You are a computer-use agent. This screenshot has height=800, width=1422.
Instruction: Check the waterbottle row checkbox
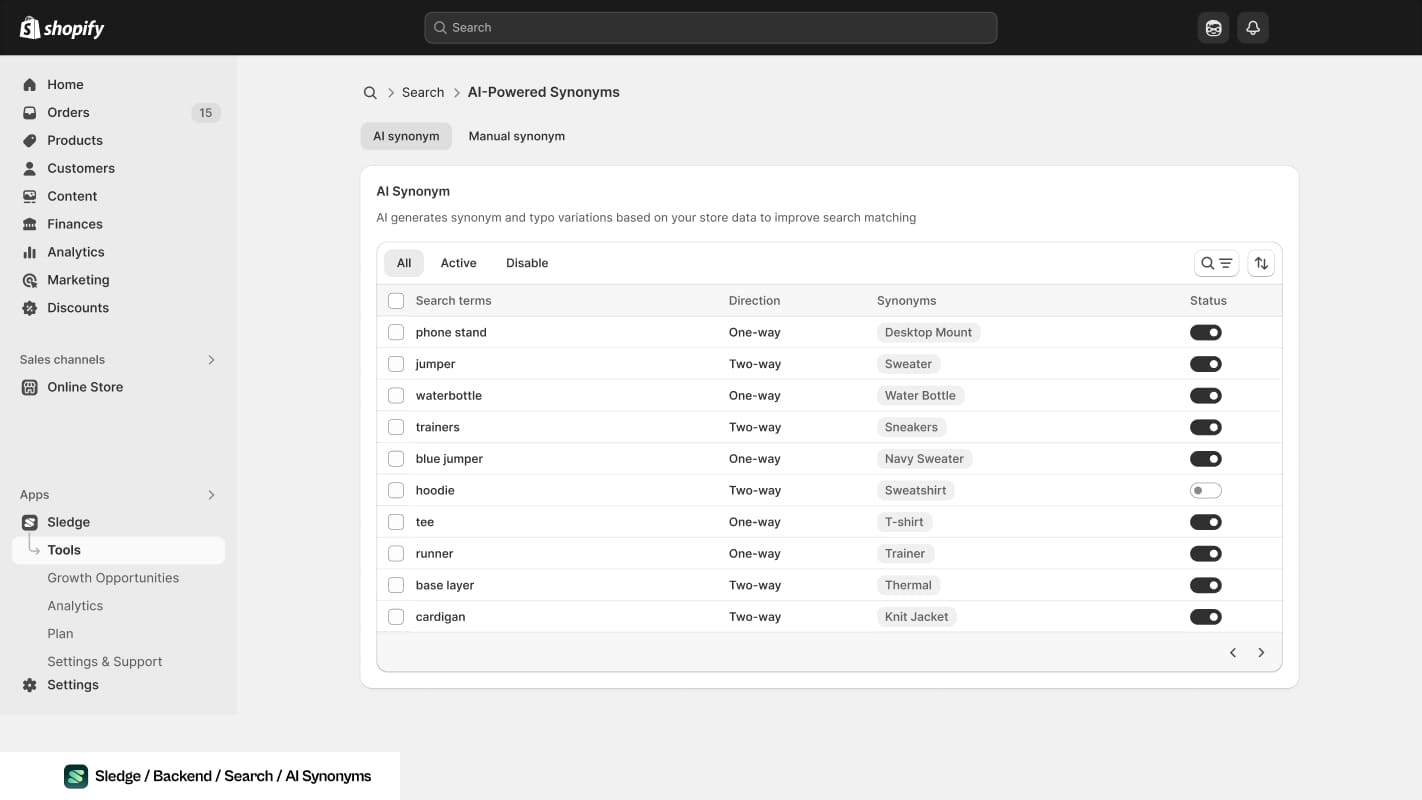click(396, 396)
